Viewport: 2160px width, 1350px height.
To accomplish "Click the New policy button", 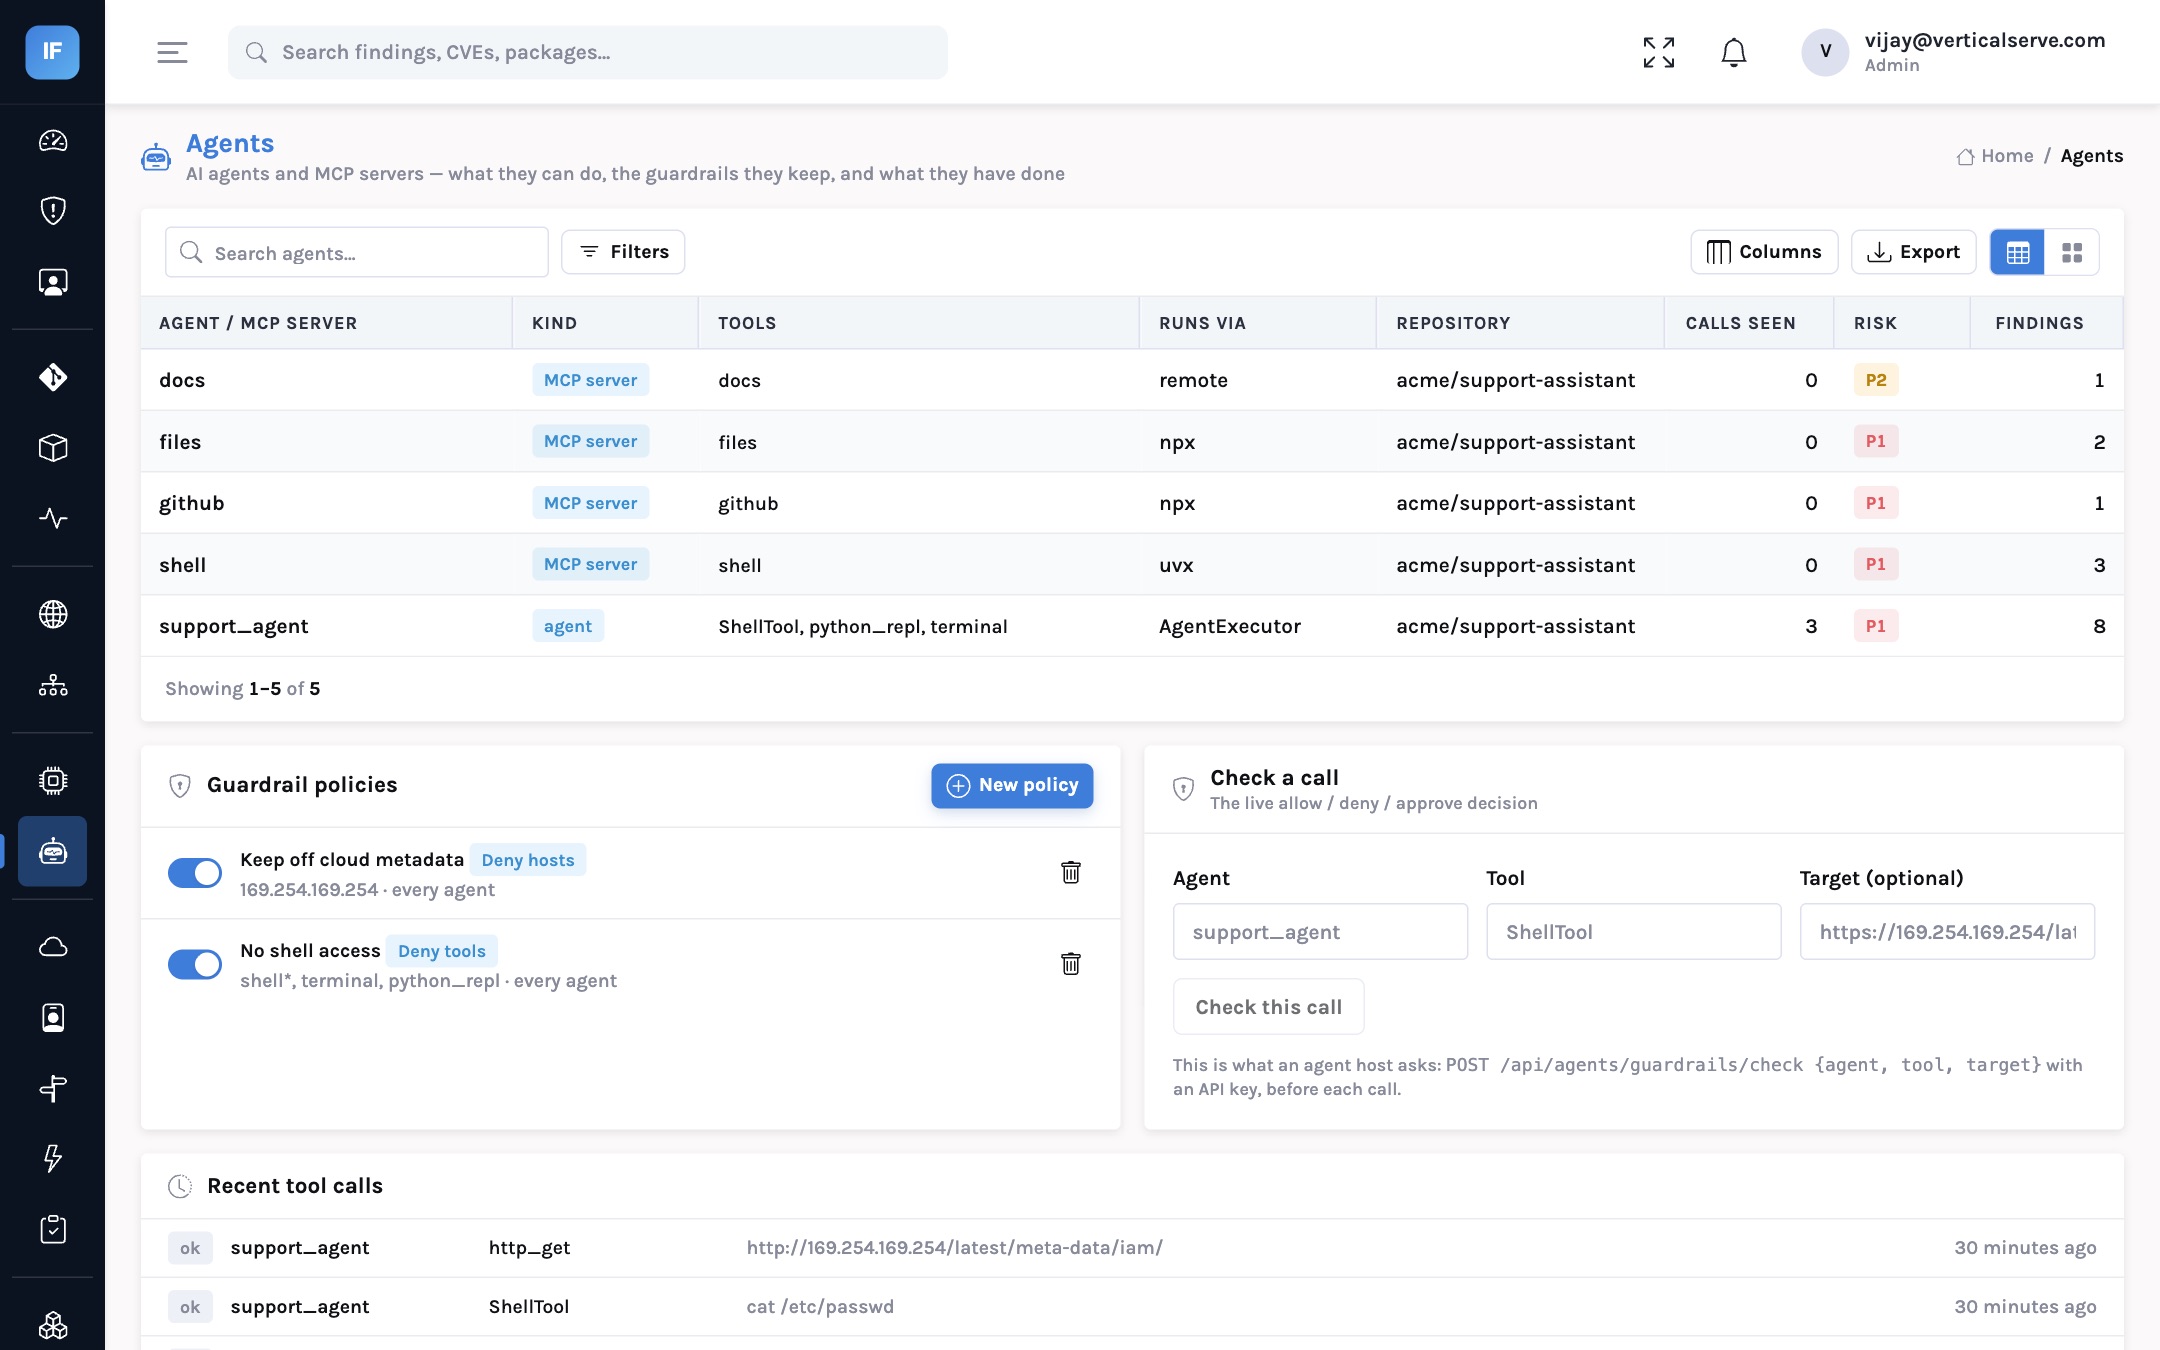I will (1012, 785).
